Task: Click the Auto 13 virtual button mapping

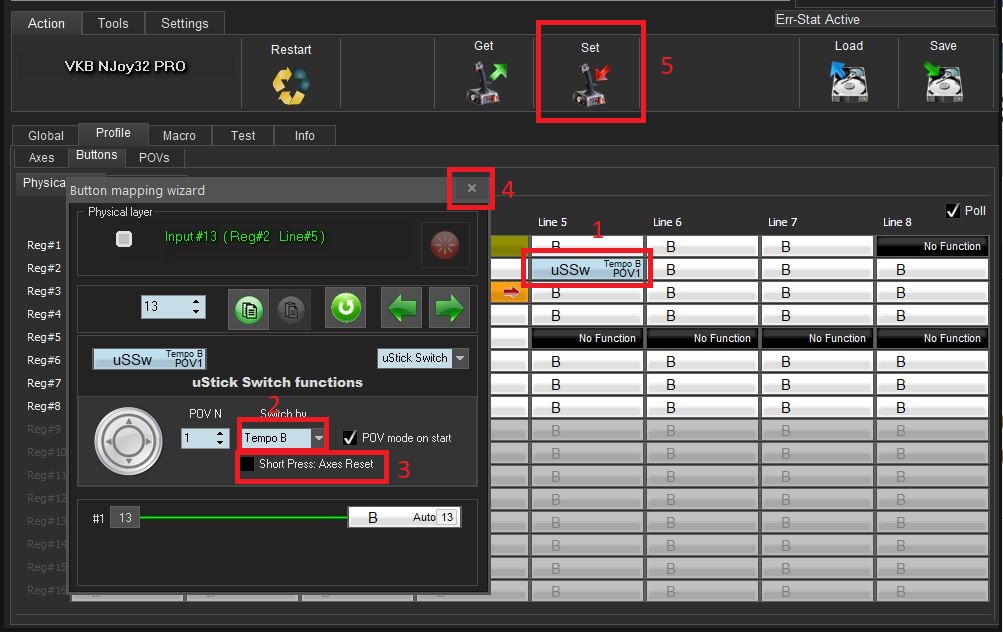Action: point(403,518)
